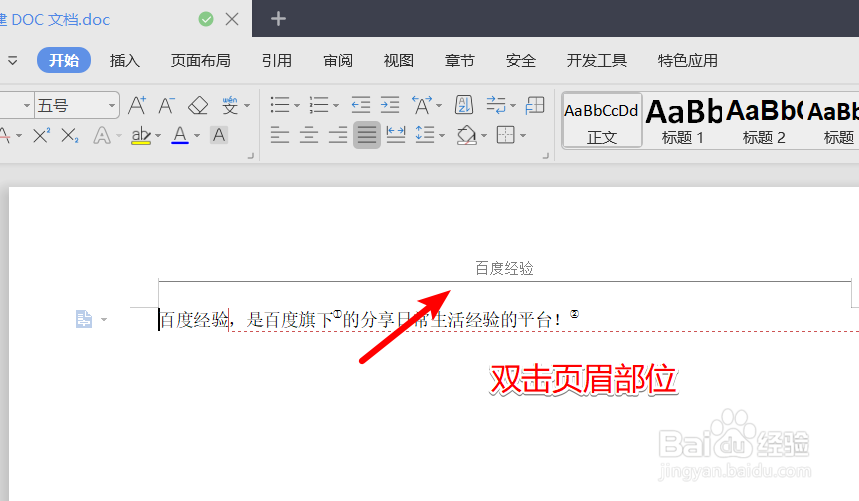The width and height of the screenshot is (859, 501).
Task: Open the font dialog launcher corner arrow
Action: pyautogui.click(x=251, y=156)
